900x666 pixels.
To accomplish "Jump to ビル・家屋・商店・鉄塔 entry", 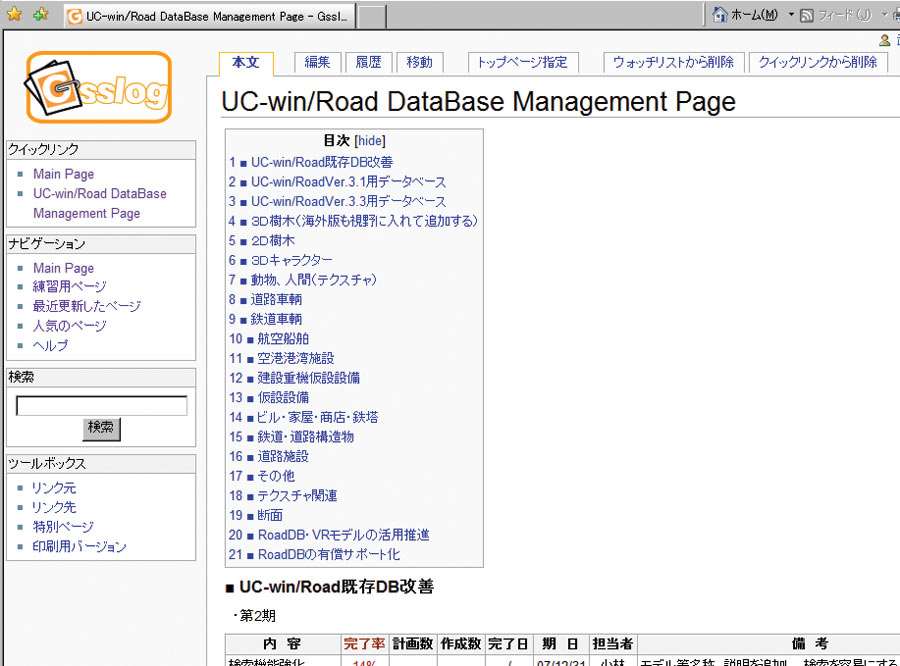I will pos(318,417).
